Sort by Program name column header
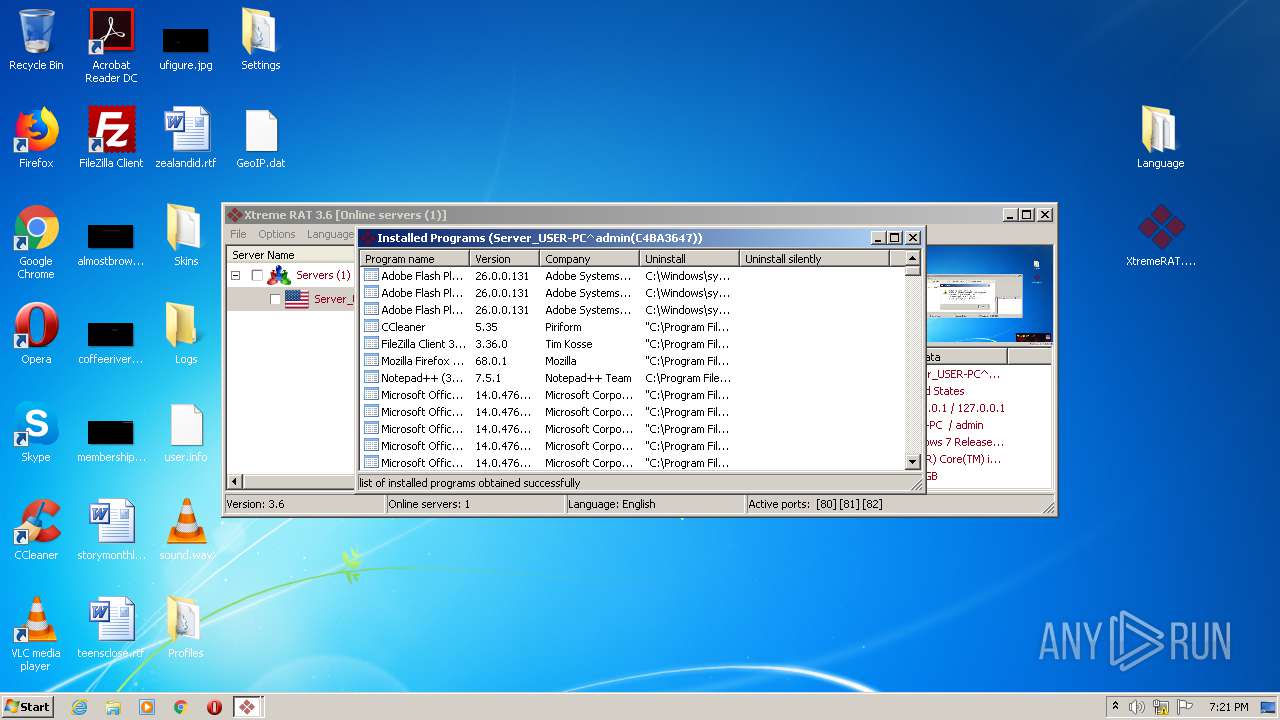This screenshot has height=720, width=1280. [x=414, y=258]
